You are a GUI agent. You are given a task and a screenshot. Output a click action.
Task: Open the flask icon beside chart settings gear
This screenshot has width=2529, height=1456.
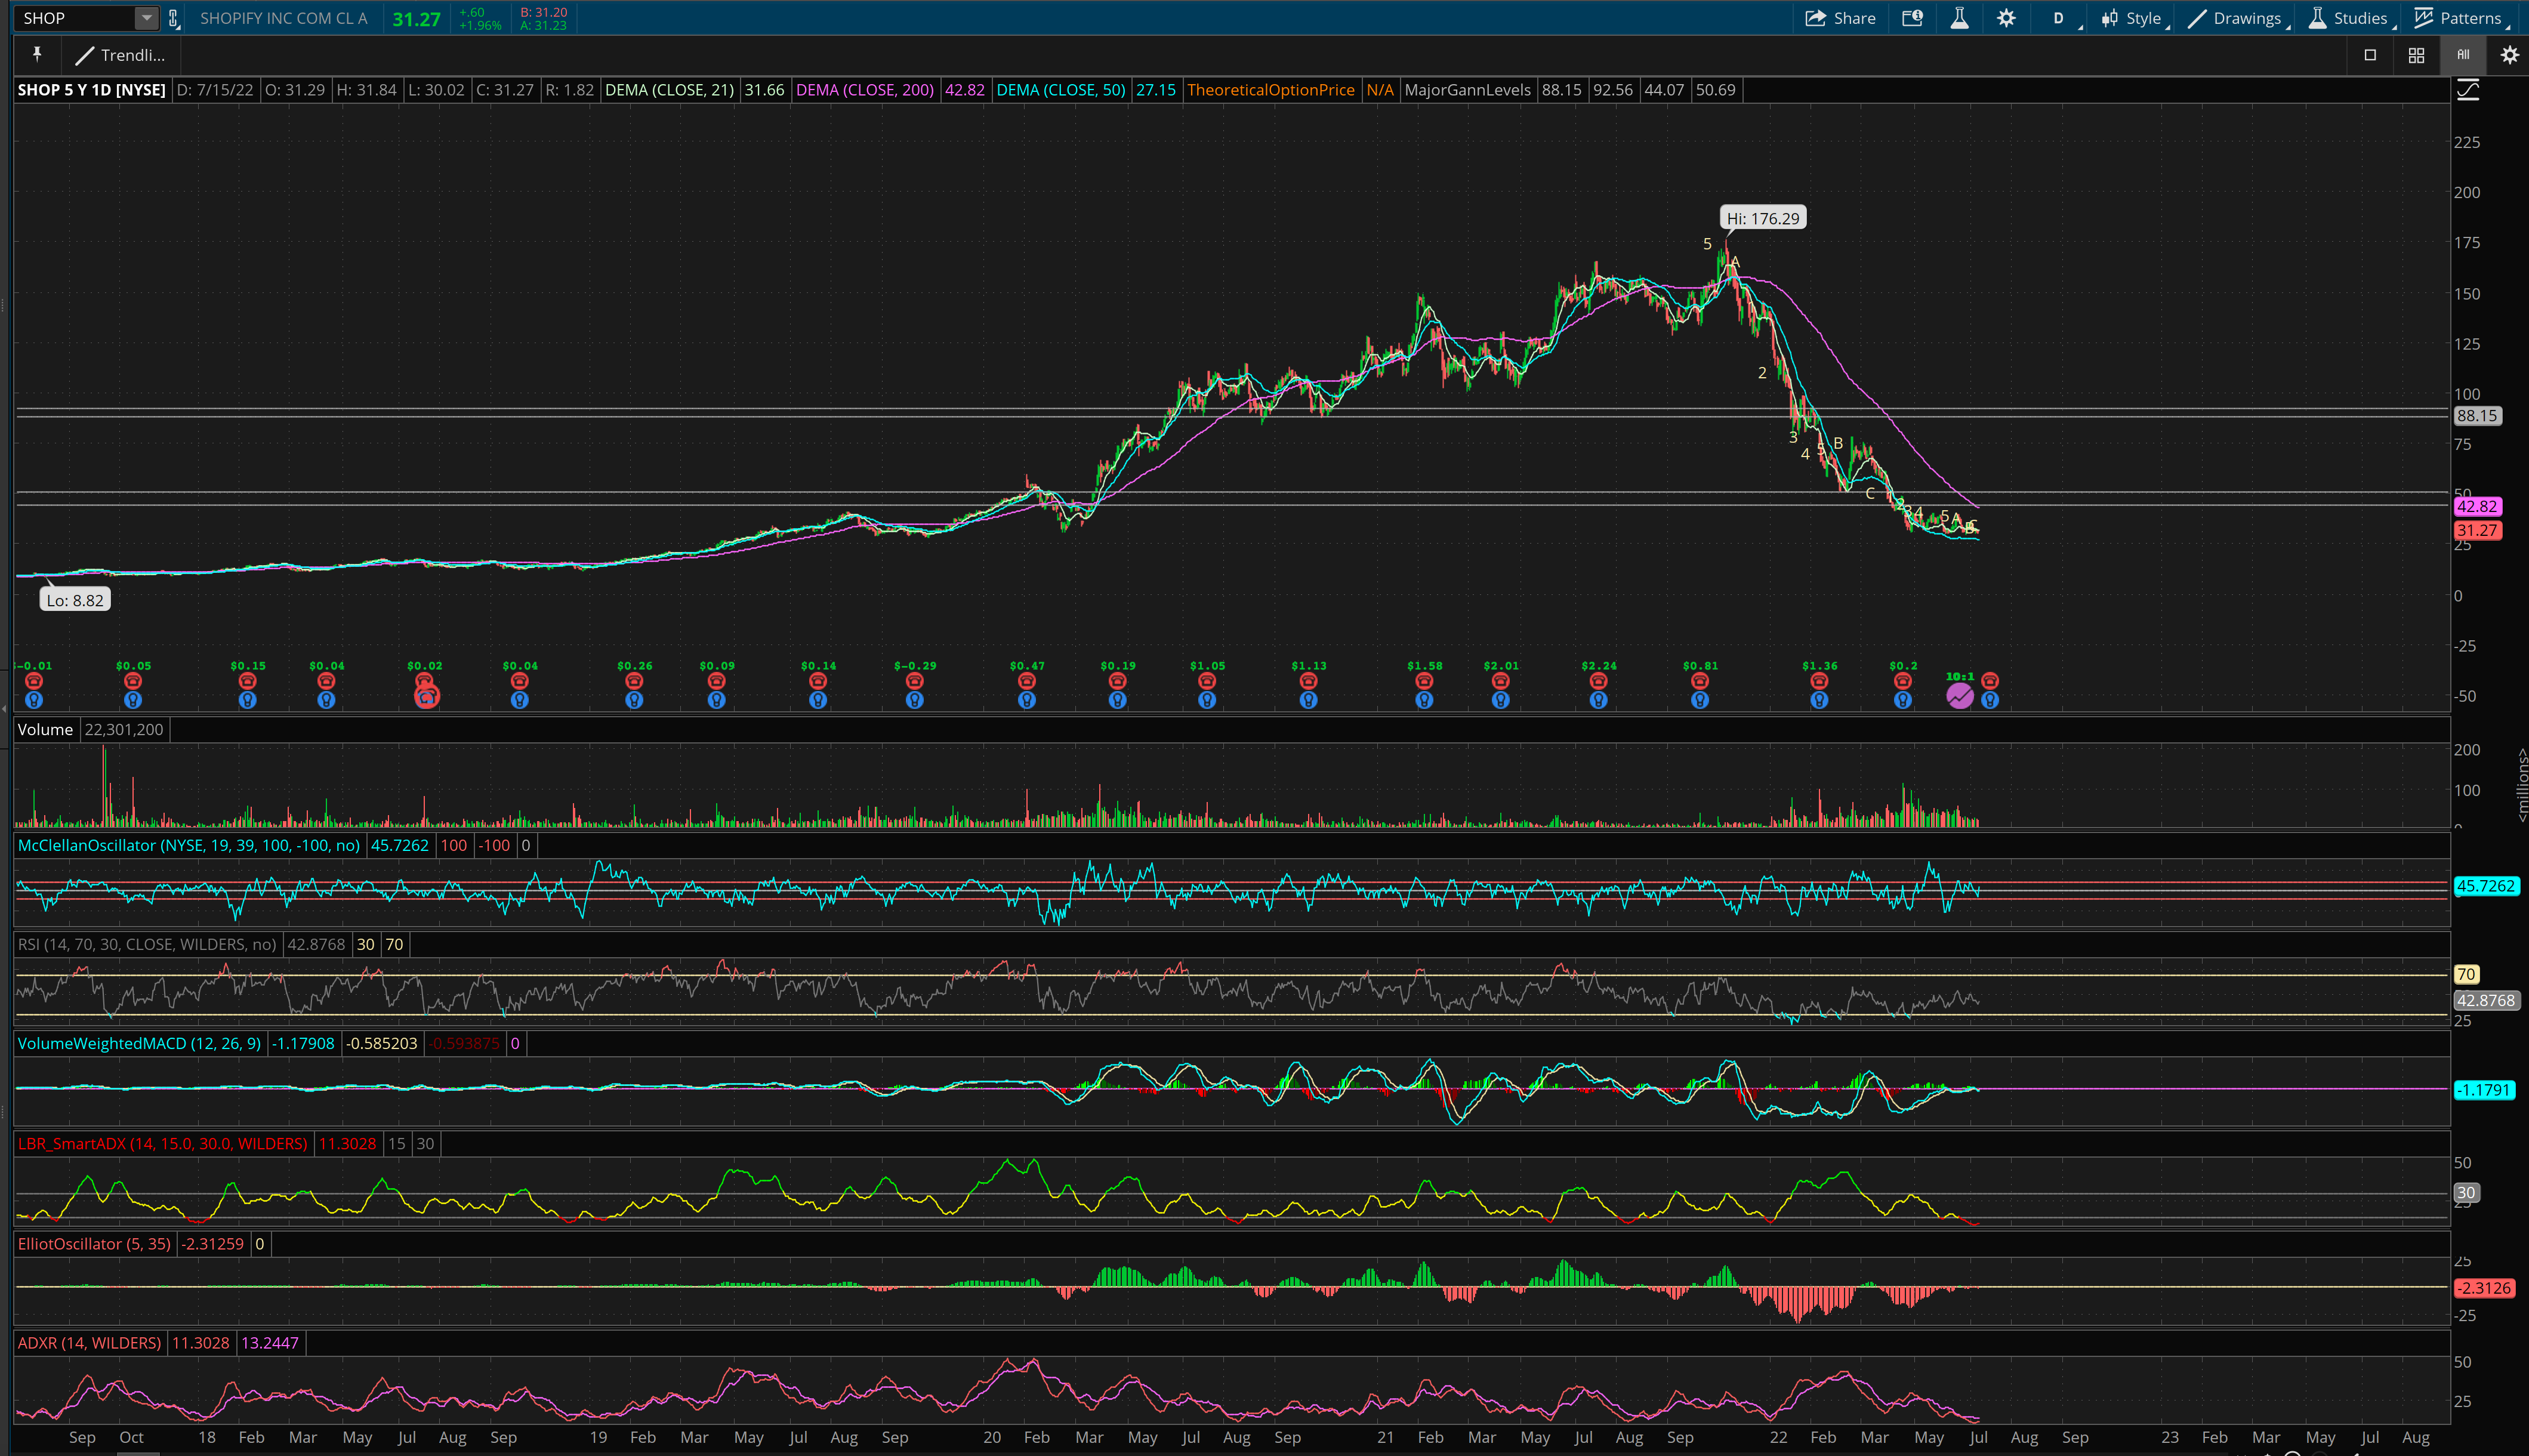(x=1959, y=18)
